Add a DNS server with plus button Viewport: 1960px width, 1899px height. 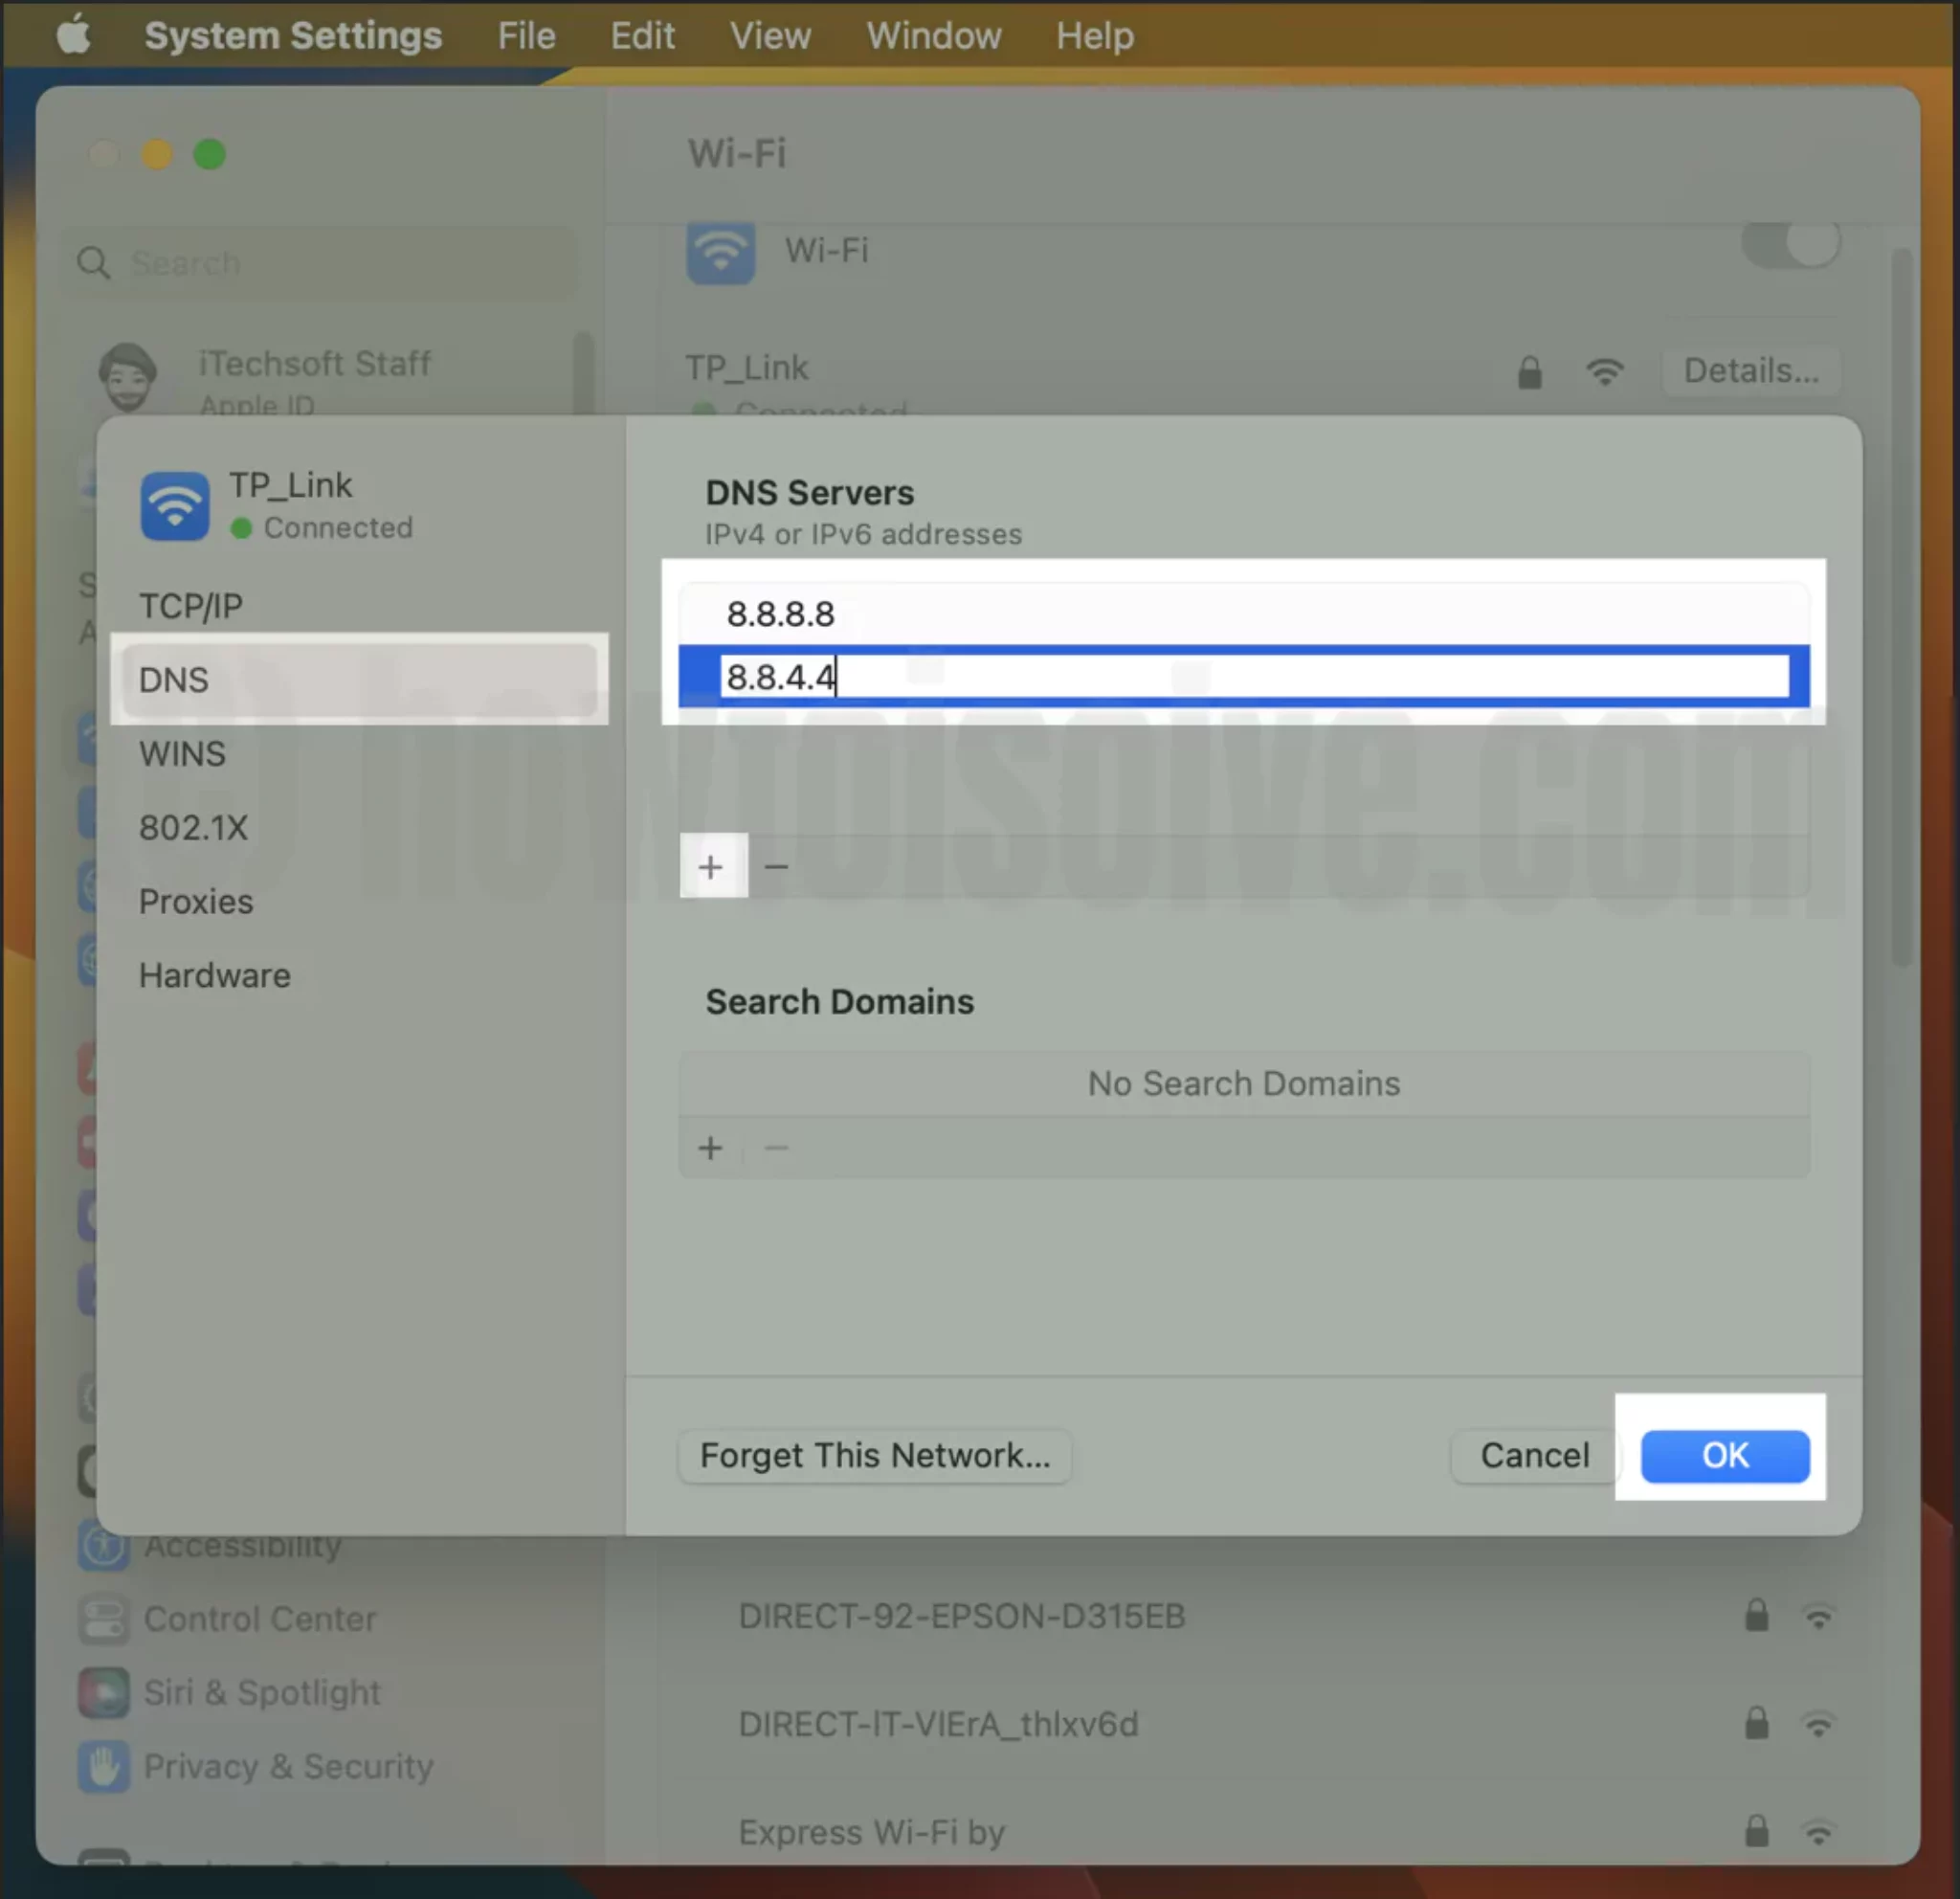tap(712, 866)
